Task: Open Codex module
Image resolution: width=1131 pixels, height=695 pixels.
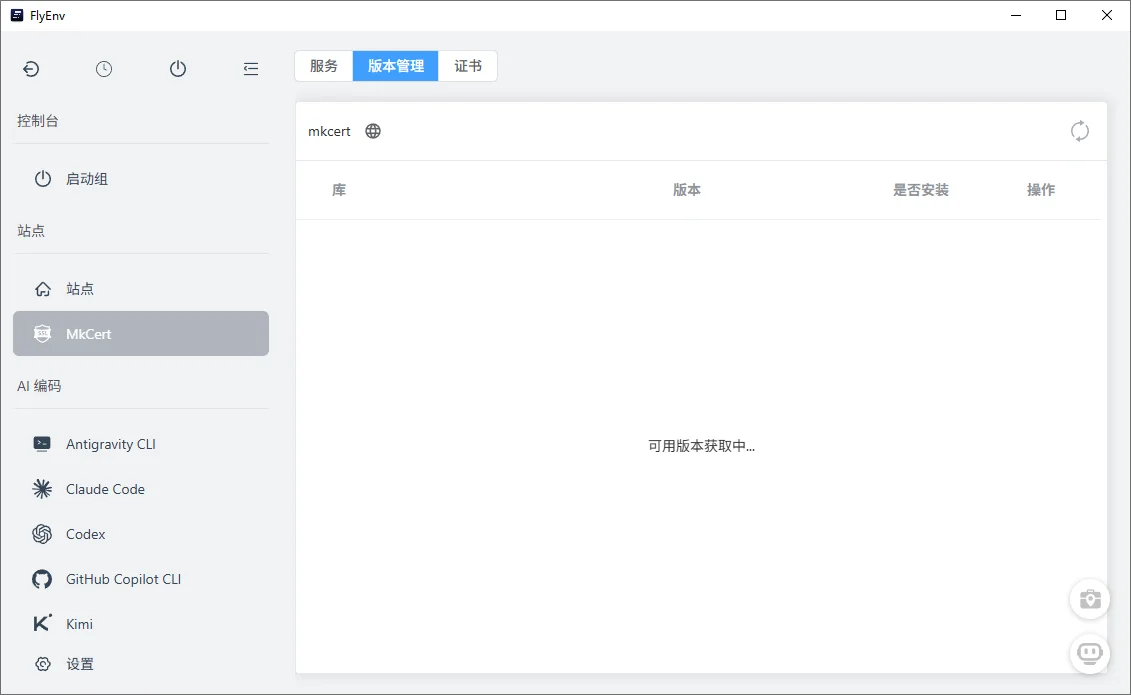Action: tap(141, 534)
